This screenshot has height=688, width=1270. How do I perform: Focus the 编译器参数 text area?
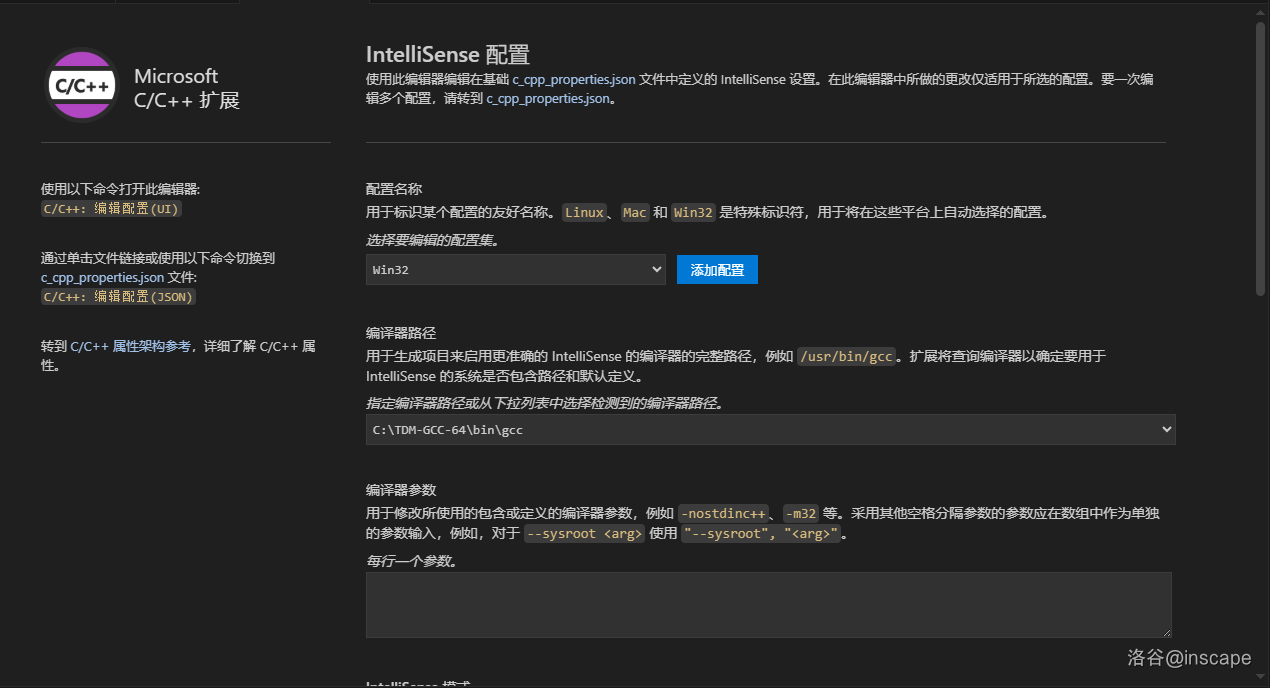(x=767, y=604)
